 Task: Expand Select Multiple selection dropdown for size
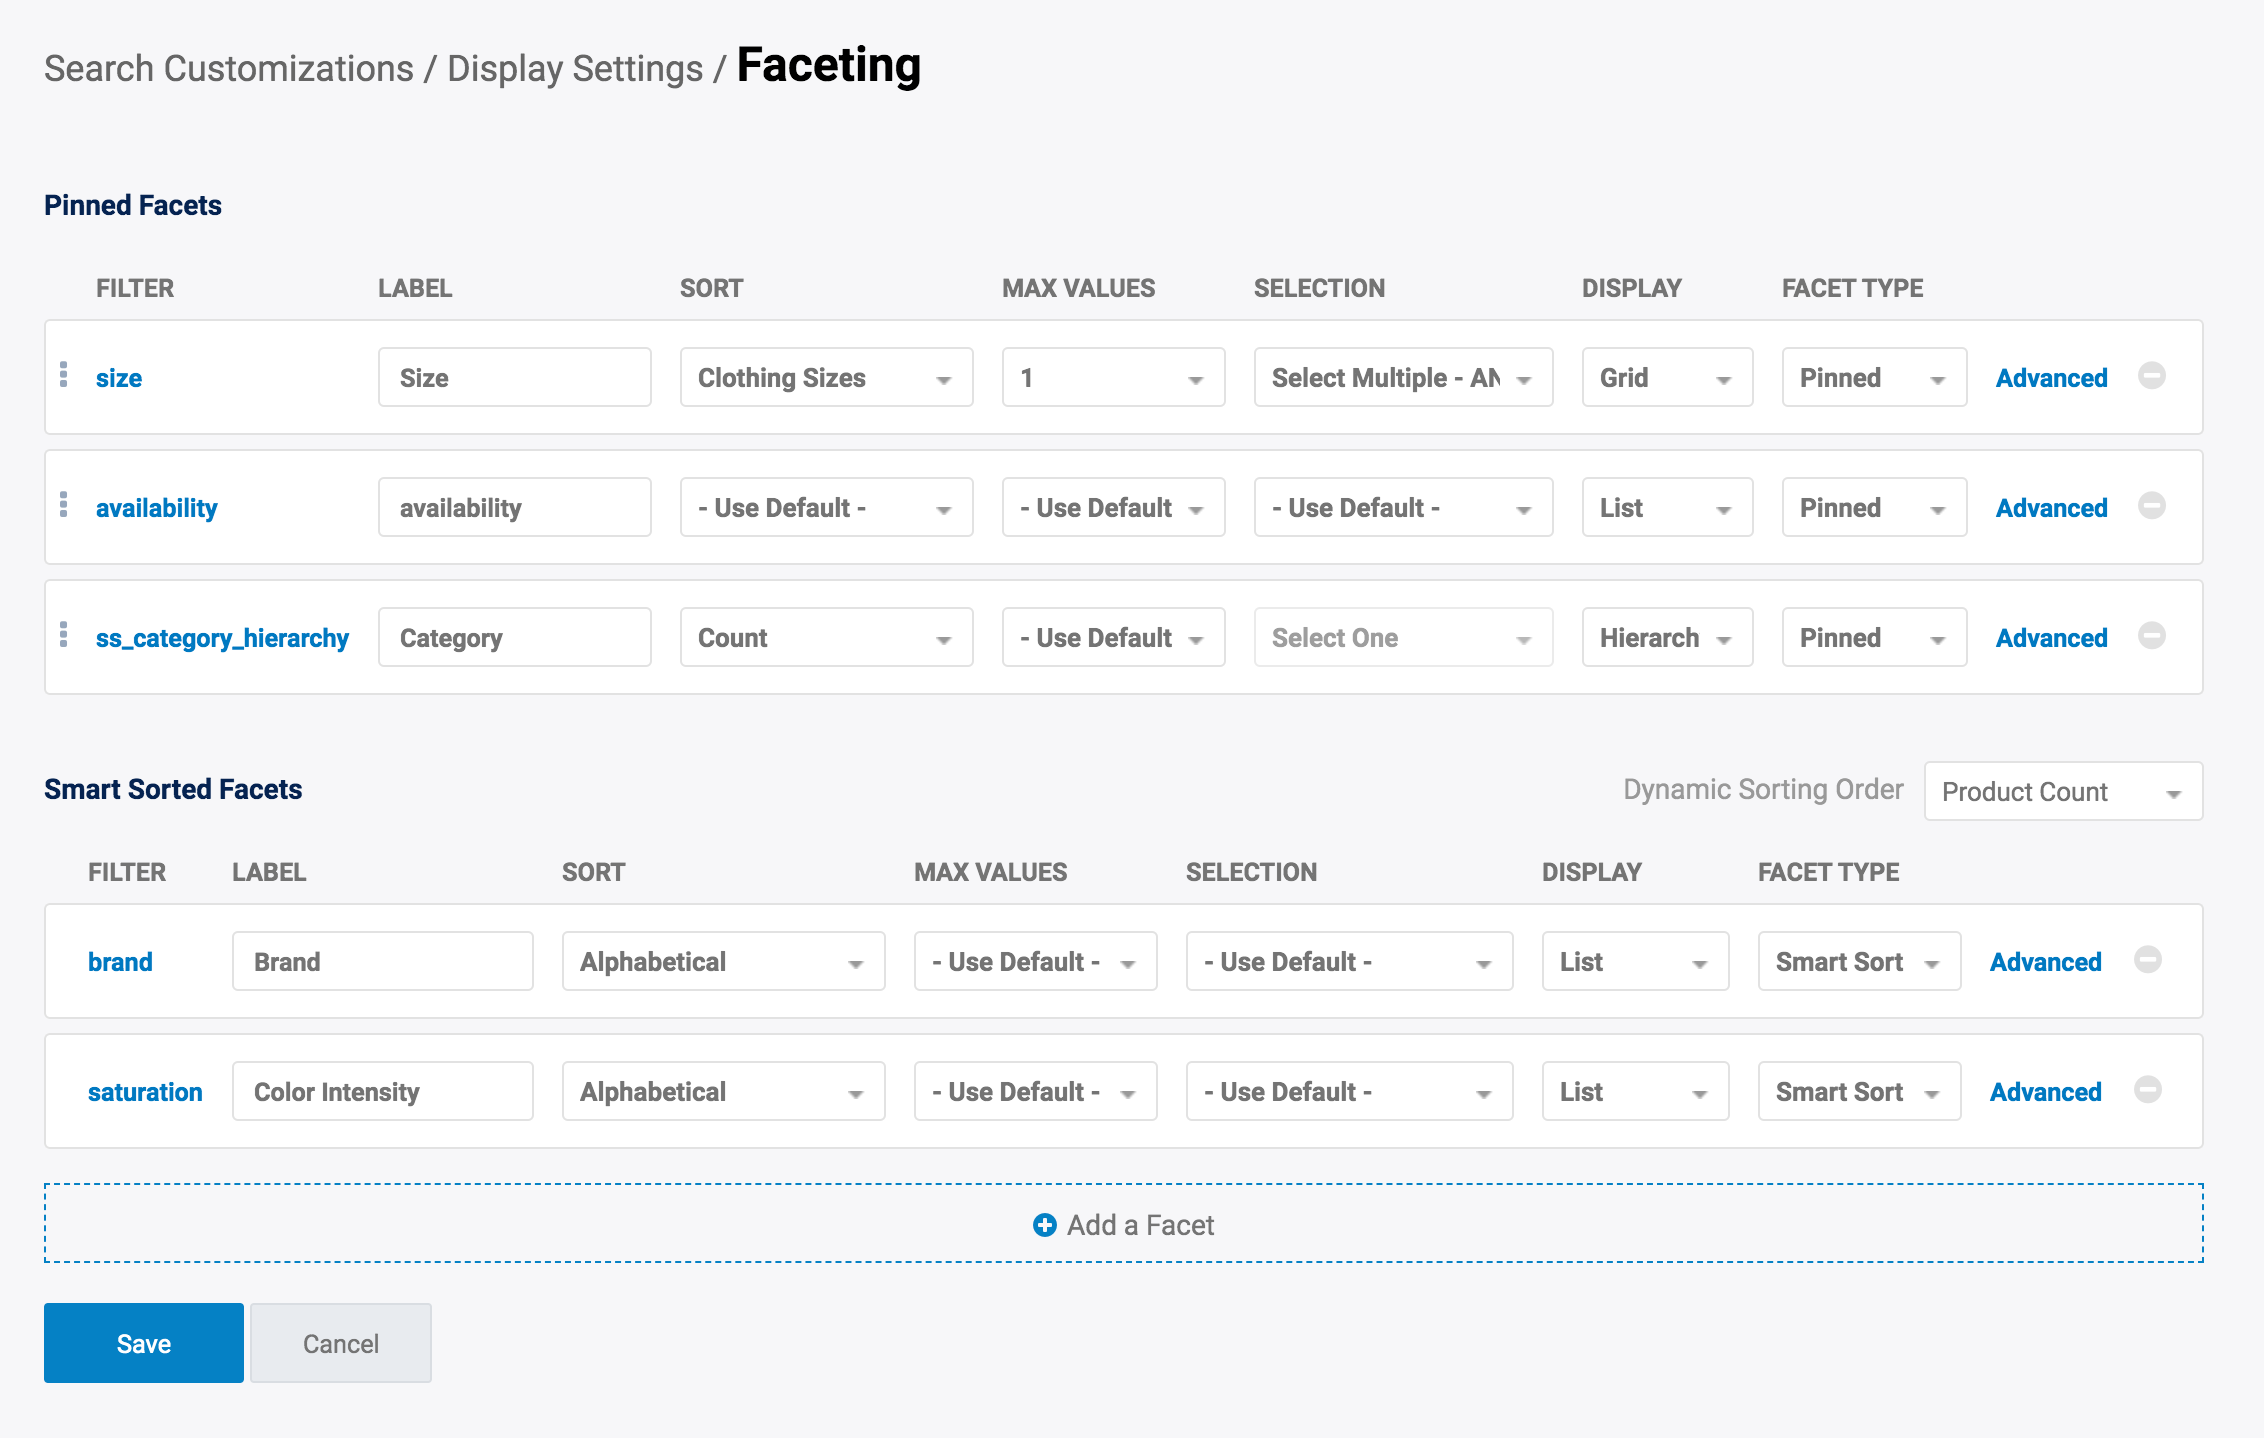[x=1402, y=378]
